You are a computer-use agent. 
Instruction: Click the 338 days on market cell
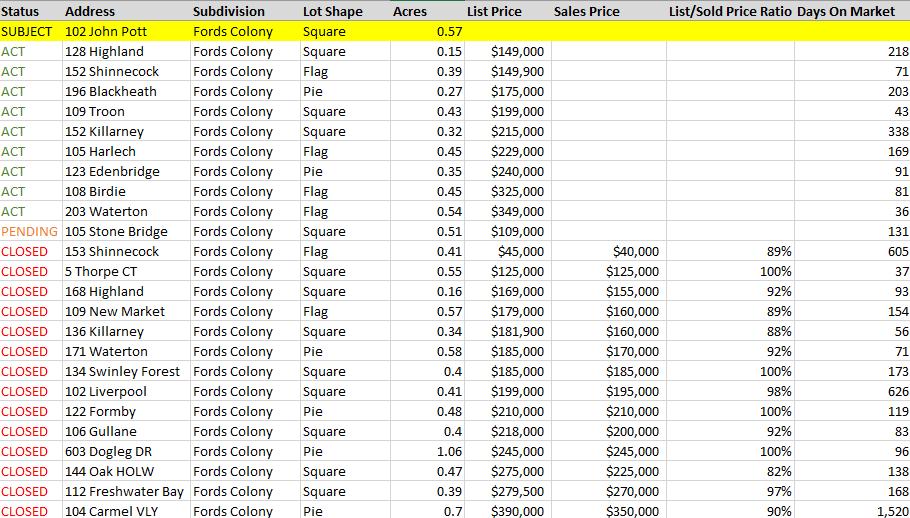point(853,131)
